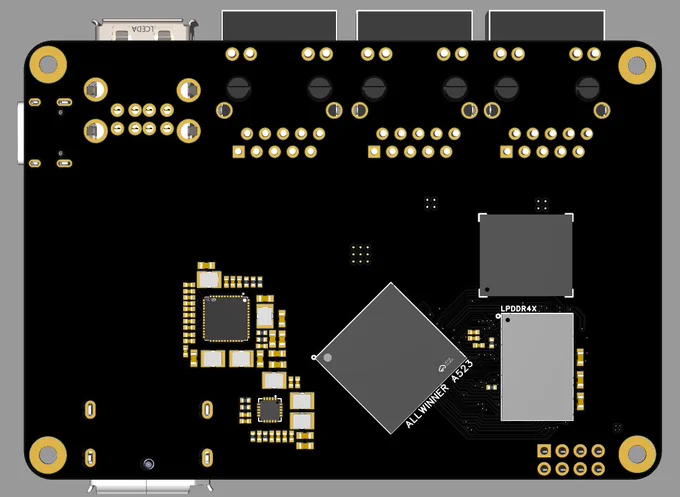Select the square pad under the right Ethernet port
The width and height of the screenshot is (680, 497).
pyautogui.click(x=506, y=152)
